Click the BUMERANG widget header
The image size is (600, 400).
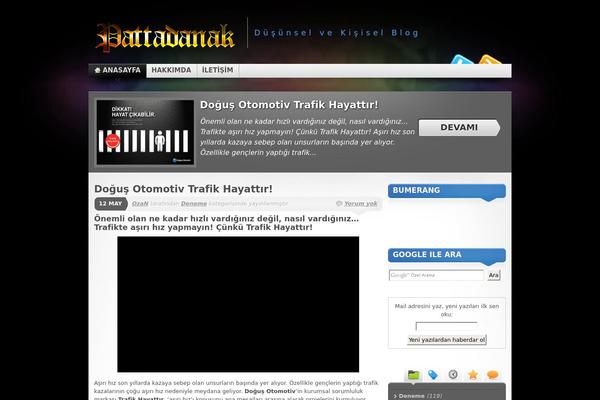(447, 191)
